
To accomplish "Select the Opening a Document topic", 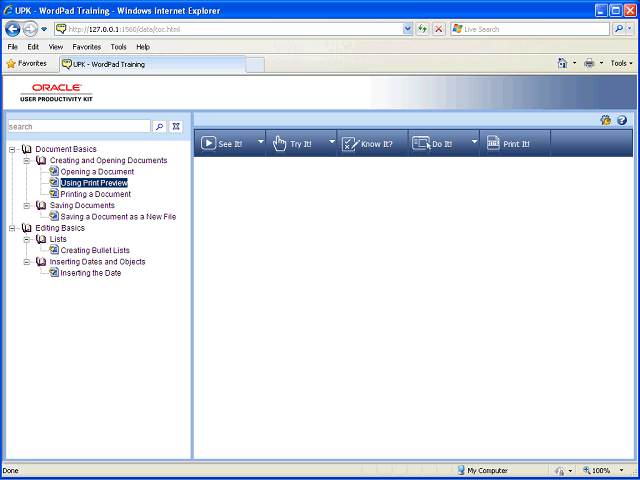I will point(97,172).
